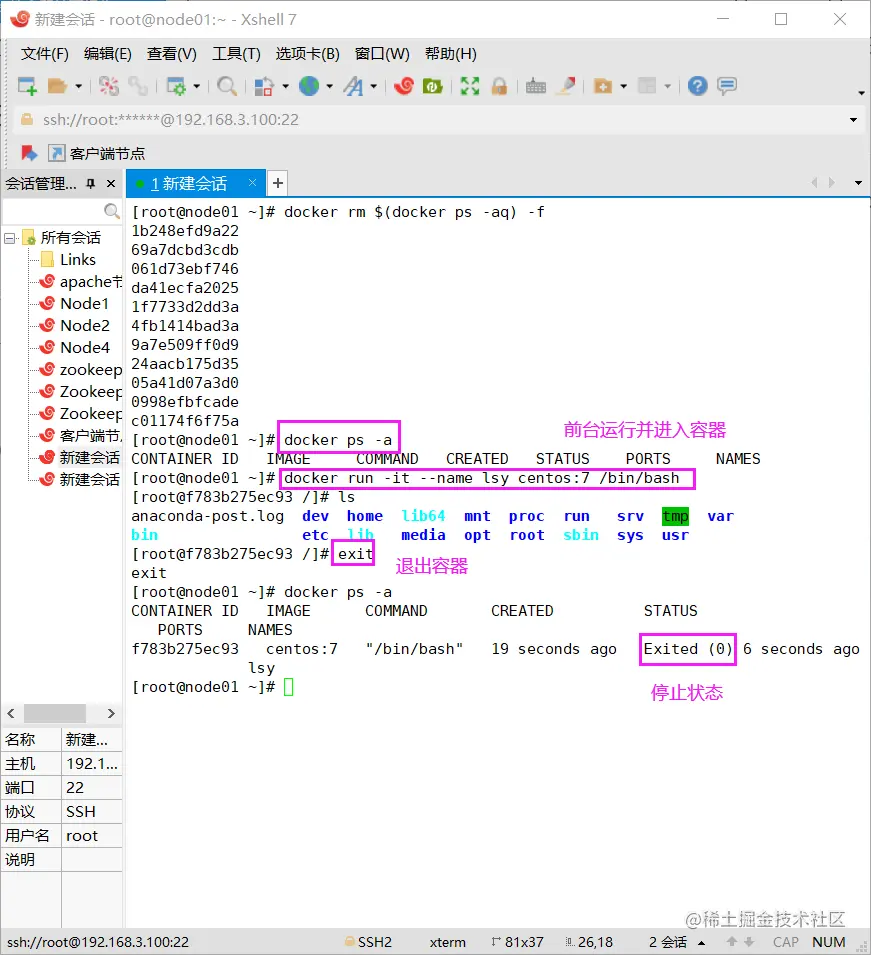This screenshot has width=871, height=955.
Task: Open the 窗口(W) menu
Action: (x=382, y=54)
